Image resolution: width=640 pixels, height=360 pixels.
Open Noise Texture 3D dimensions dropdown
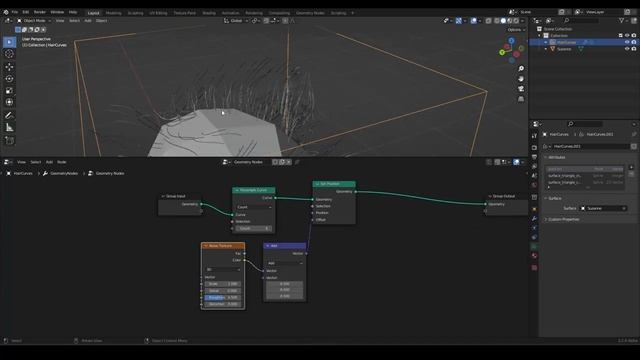[x=223, y=269]
